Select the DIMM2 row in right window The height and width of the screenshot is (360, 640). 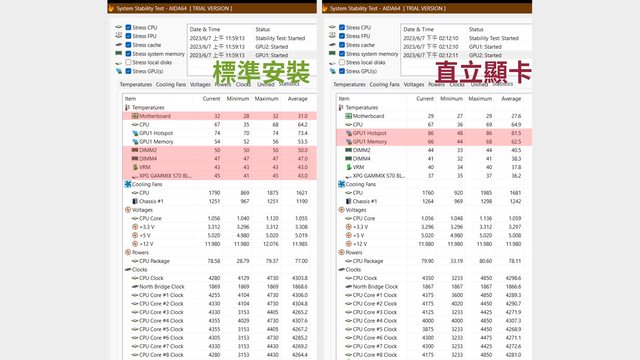434,150
